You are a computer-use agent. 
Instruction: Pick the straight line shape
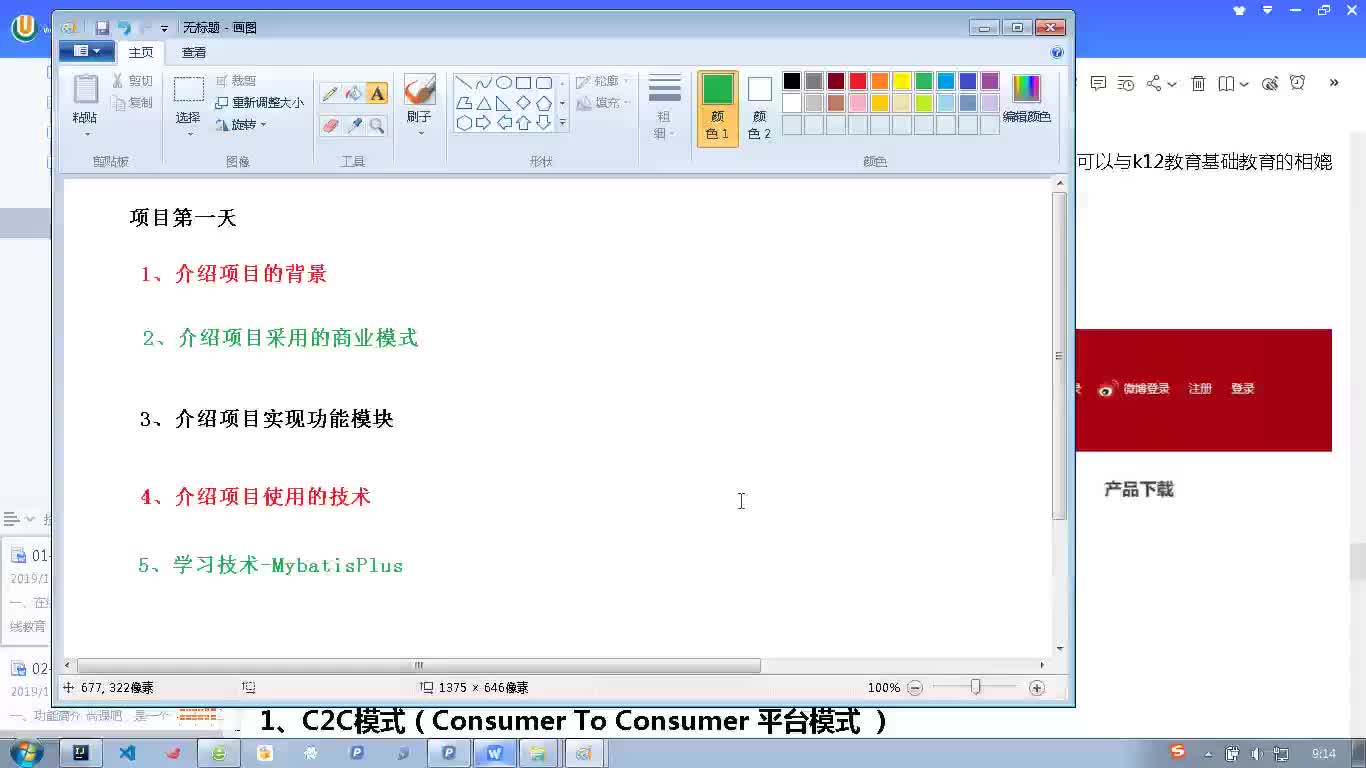[x=464, y=83]
